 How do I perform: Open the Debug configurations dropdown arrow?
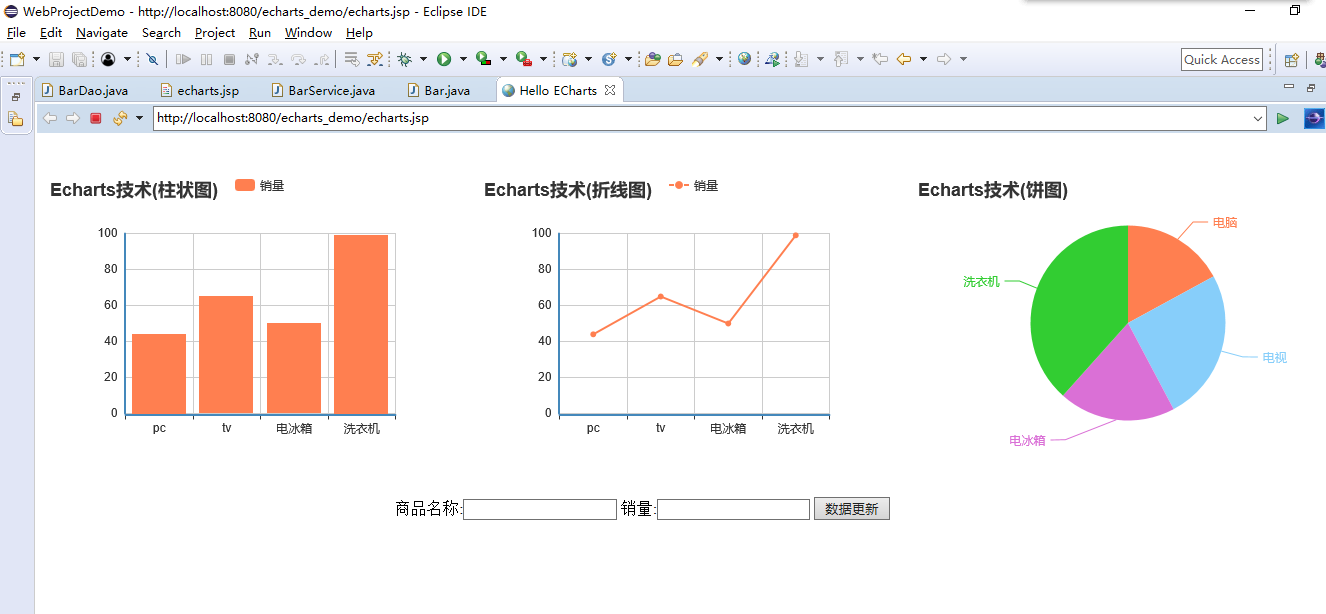tap(423, 59)
